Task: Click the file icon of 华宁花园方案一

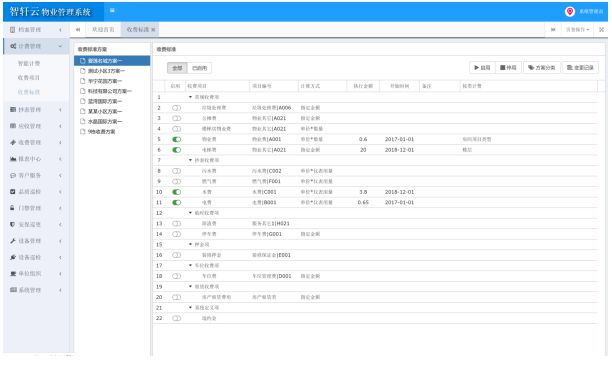Action: [82, 81]
